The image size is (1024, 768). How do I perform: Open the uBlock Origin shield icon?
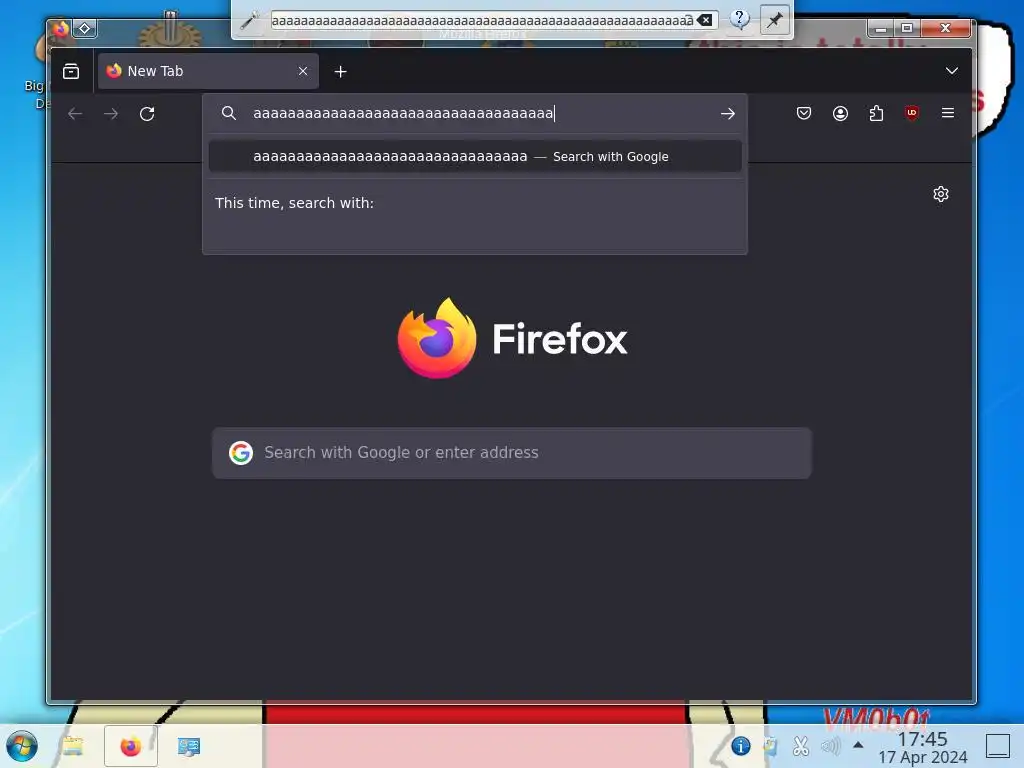912,113
